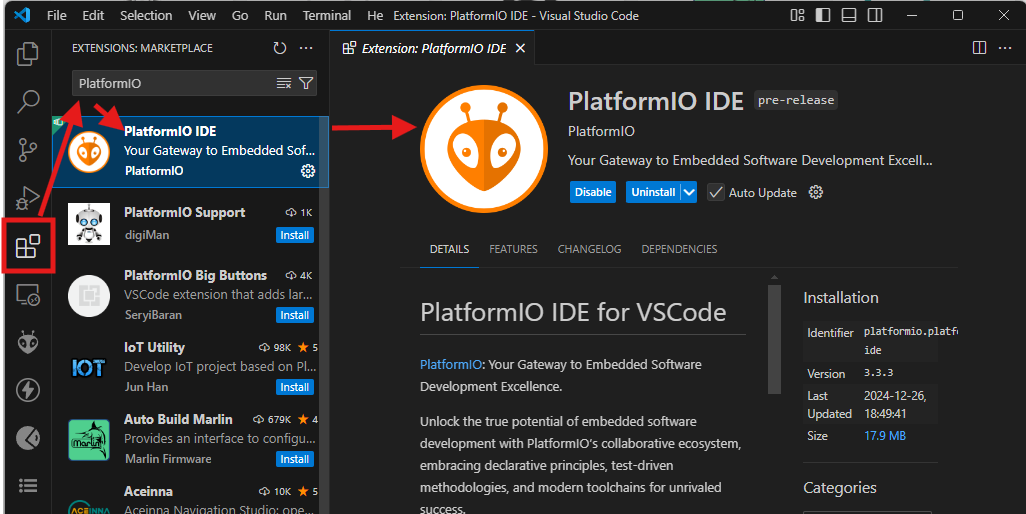
Task: Open the View menu
Action: [x=202, y=15]
